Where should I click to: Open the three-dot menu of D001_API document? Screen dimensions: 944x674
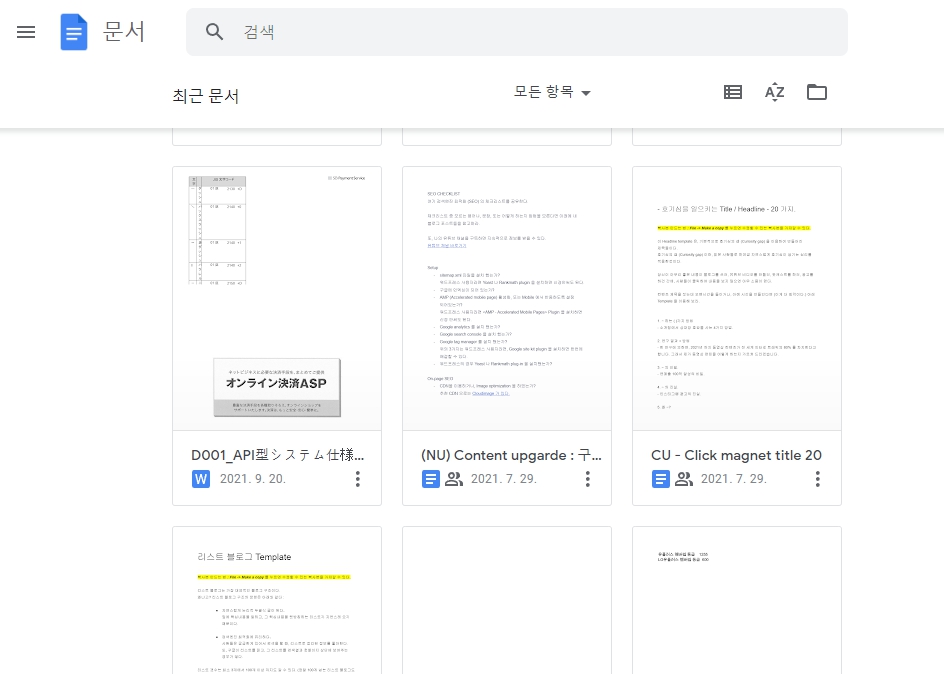(358, 479)
